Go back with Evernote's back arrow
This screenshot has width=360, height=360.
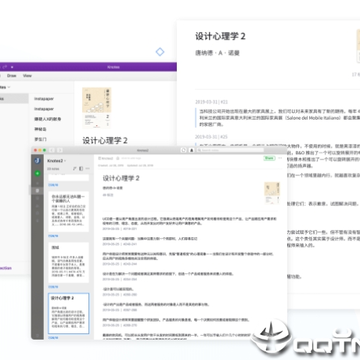(53, 150)
